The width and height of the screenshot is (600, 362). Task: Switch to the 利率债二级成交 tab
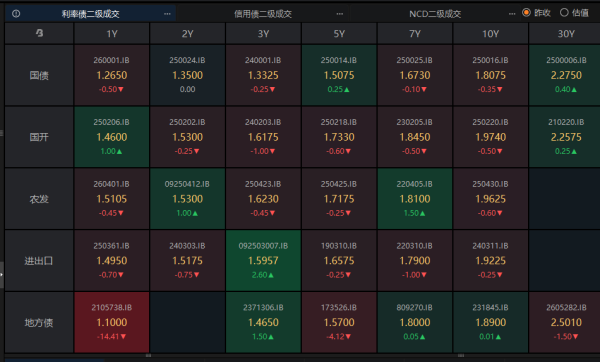tap(91, 14)
